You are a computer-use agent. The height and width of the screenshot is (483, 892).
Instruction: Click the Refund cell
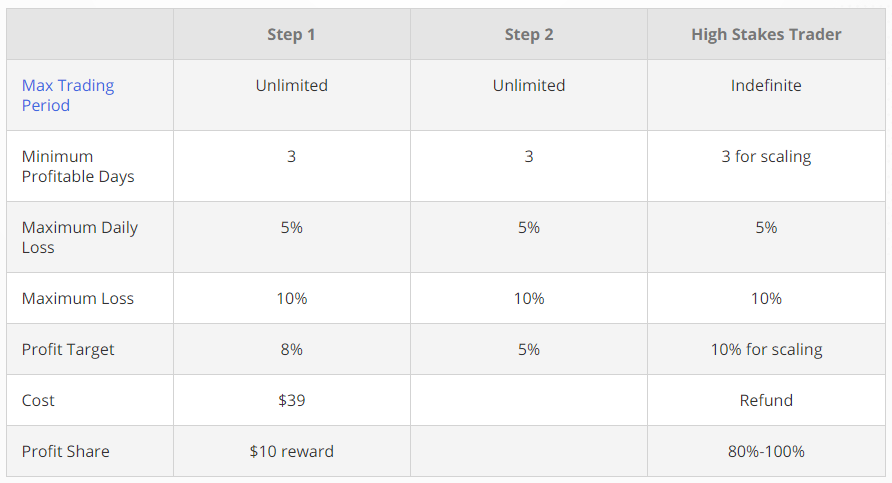[766, 401]
